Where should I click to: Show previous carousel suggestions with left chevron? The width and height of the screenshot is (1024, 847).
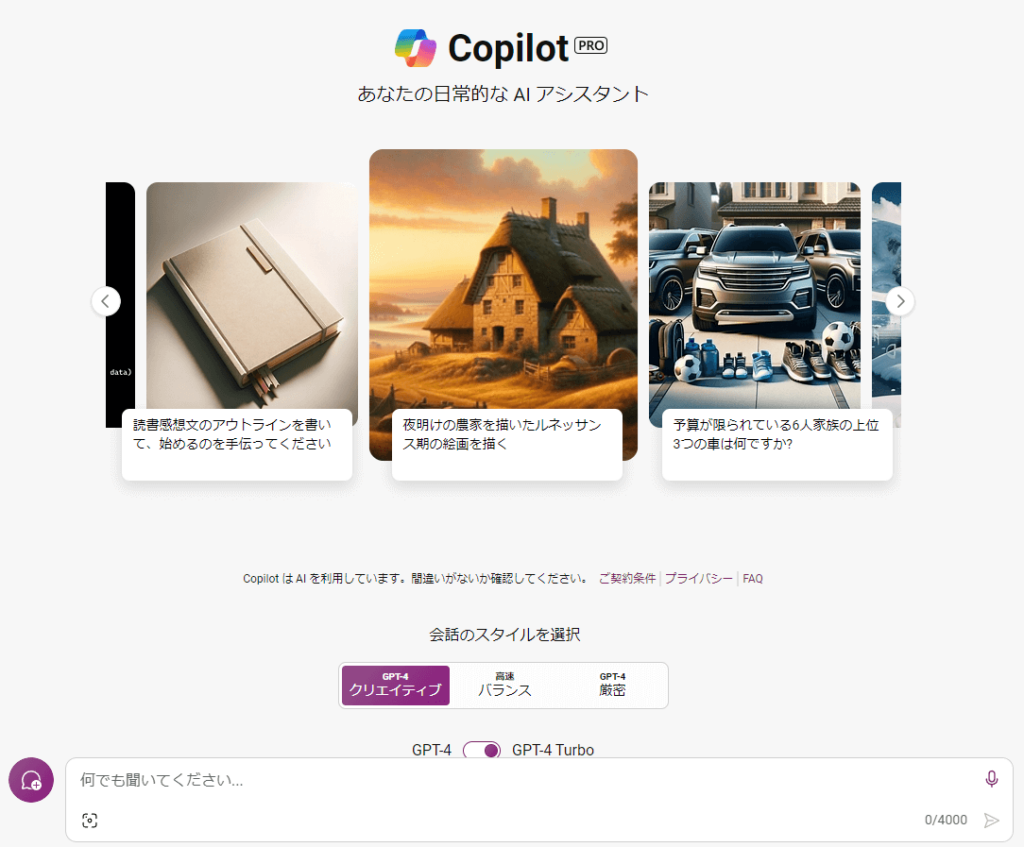point(106,301)
